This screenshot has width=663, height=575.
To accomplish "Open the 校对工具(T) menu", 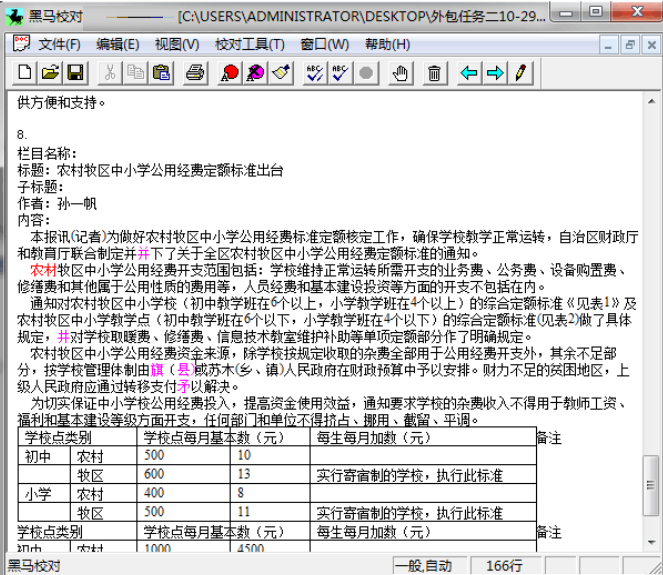I will click(249, 44).
